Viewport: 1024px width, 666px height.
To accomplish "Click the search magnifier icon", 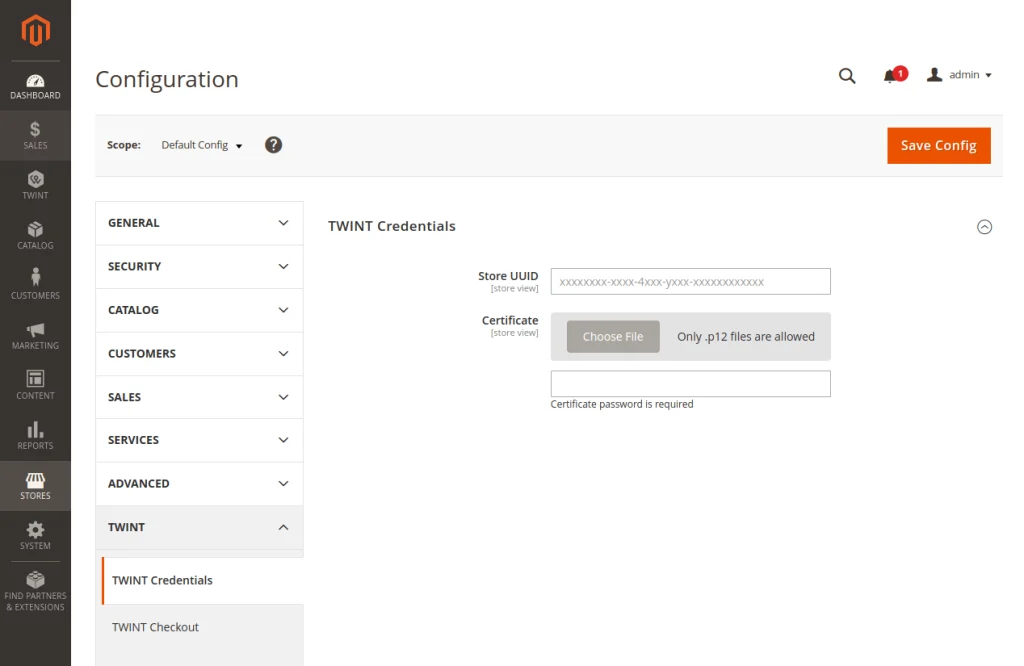I will click(x=847, y=76).
